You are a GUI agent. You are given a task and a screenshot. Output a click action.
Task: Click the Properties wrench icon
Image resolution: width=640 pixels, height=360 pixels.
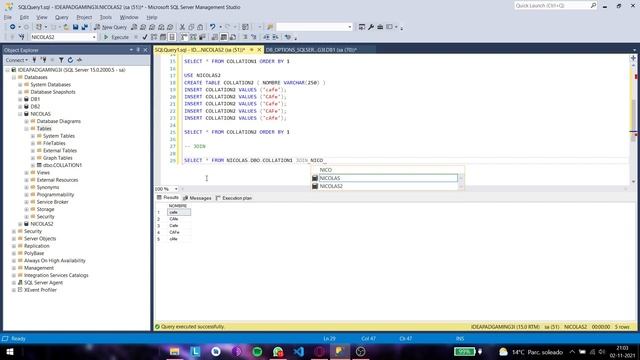(371, 27)
